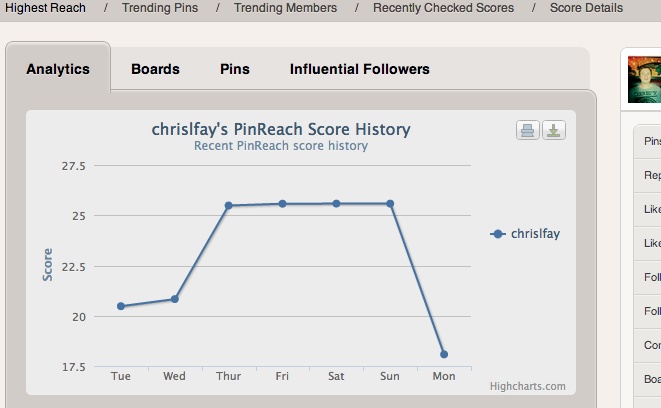661x408 pixels.
Task: Click the Score Details breadcrumb
Action: coord(586,8)
